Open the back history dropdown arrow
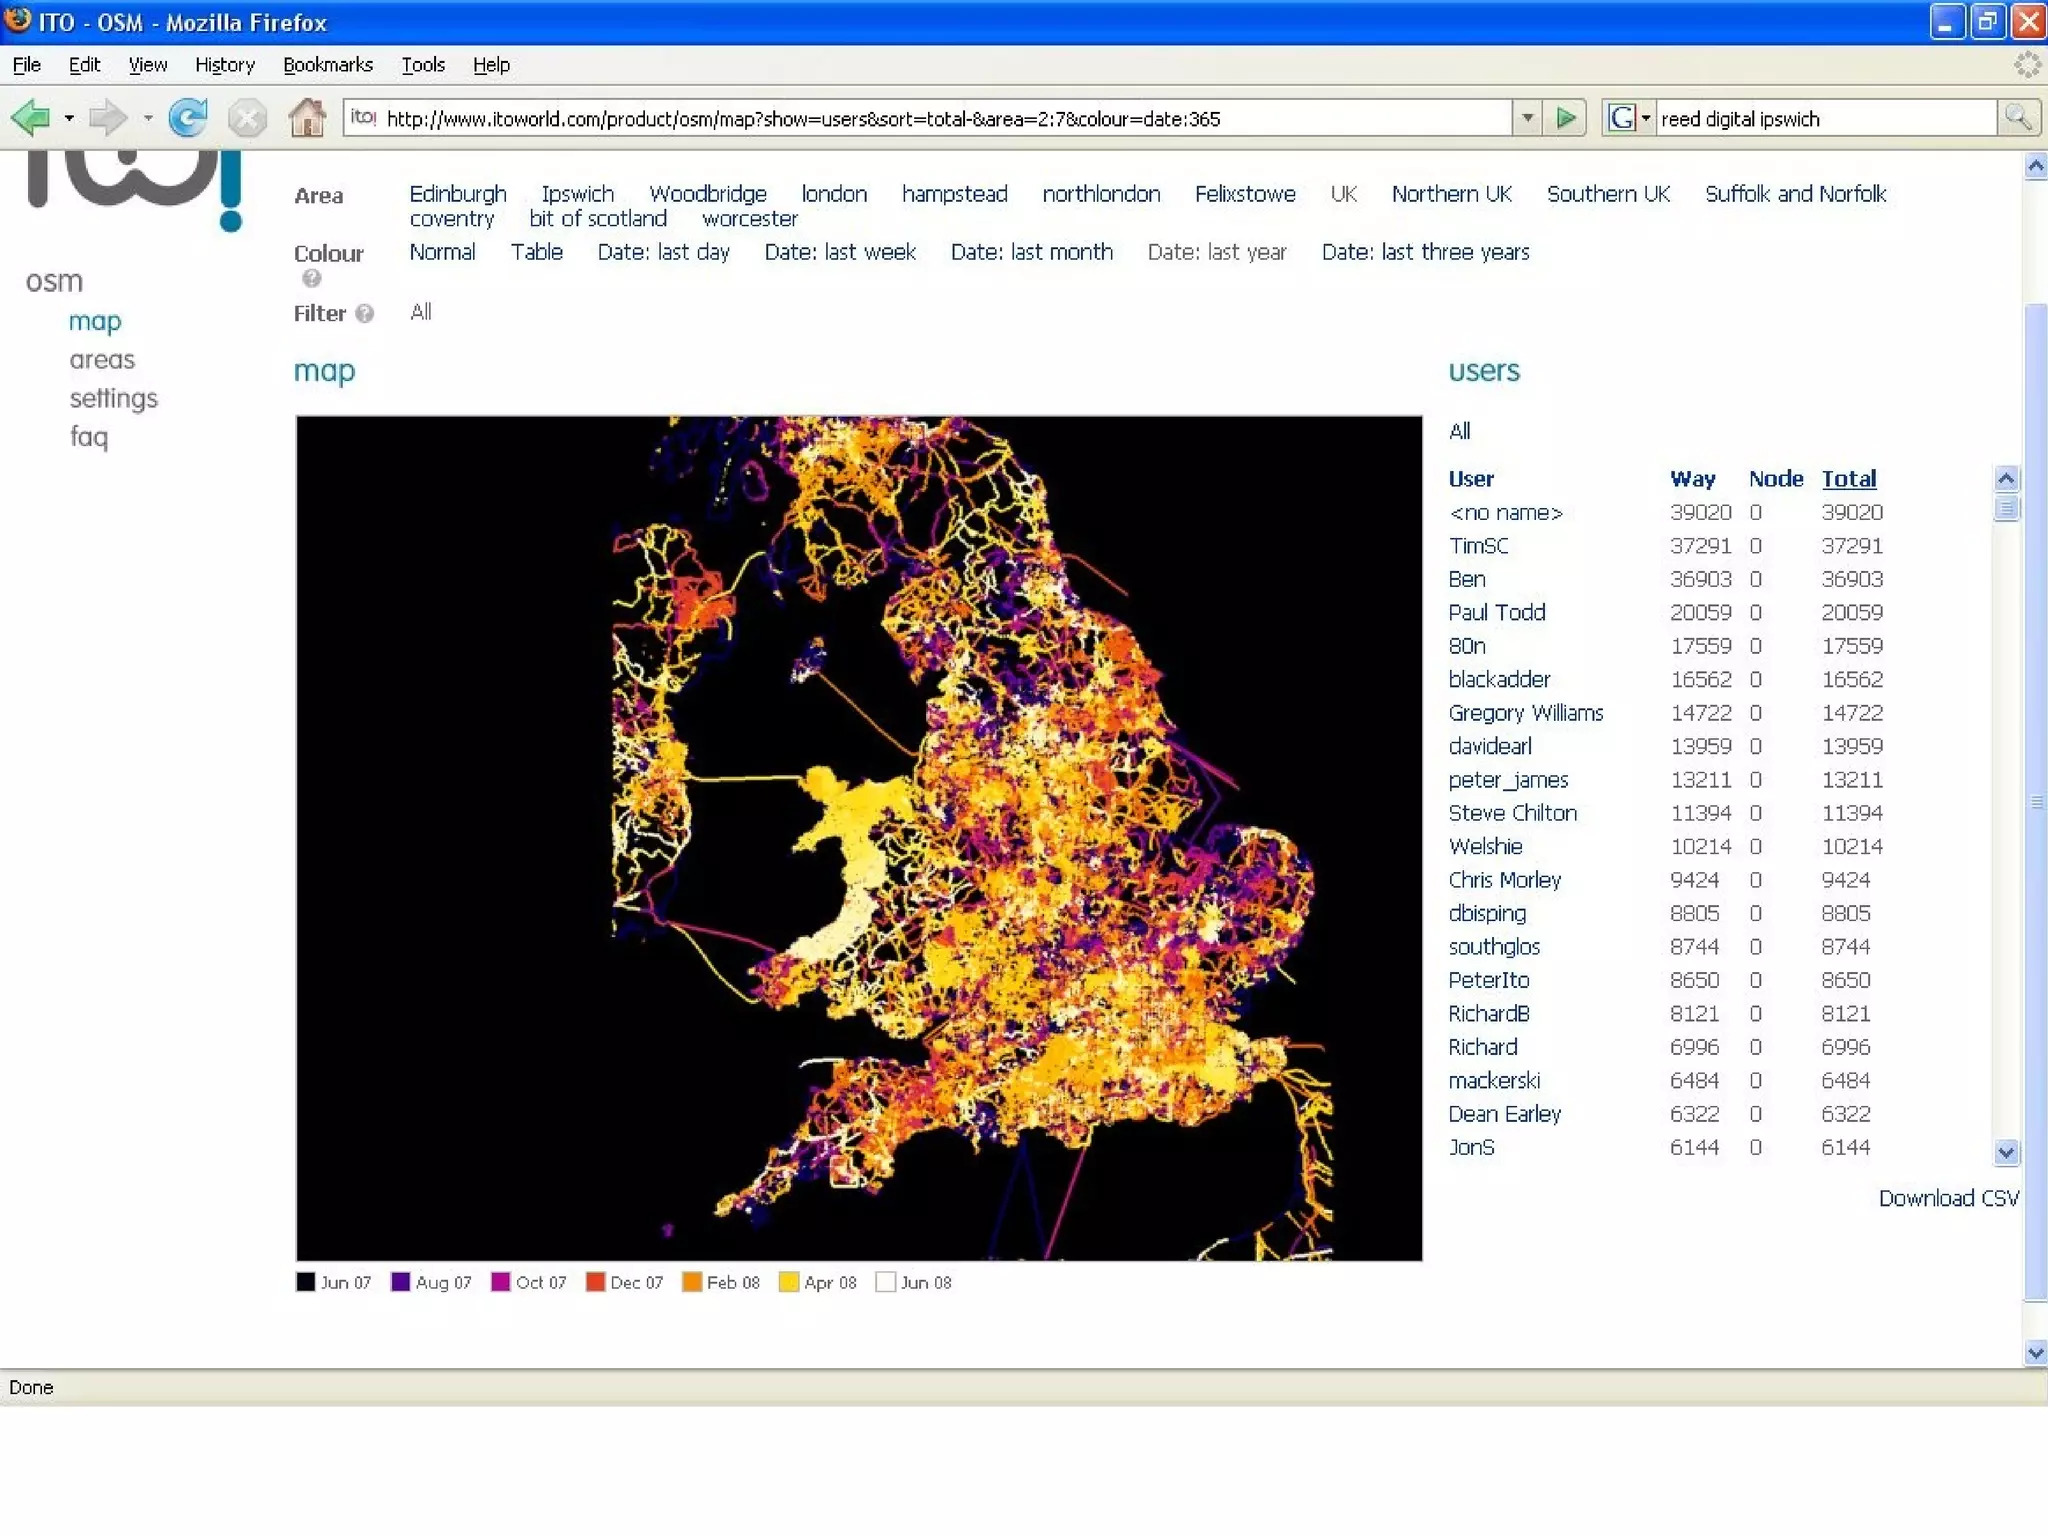The image size is (2048, 1536). (x=69, y=118)
